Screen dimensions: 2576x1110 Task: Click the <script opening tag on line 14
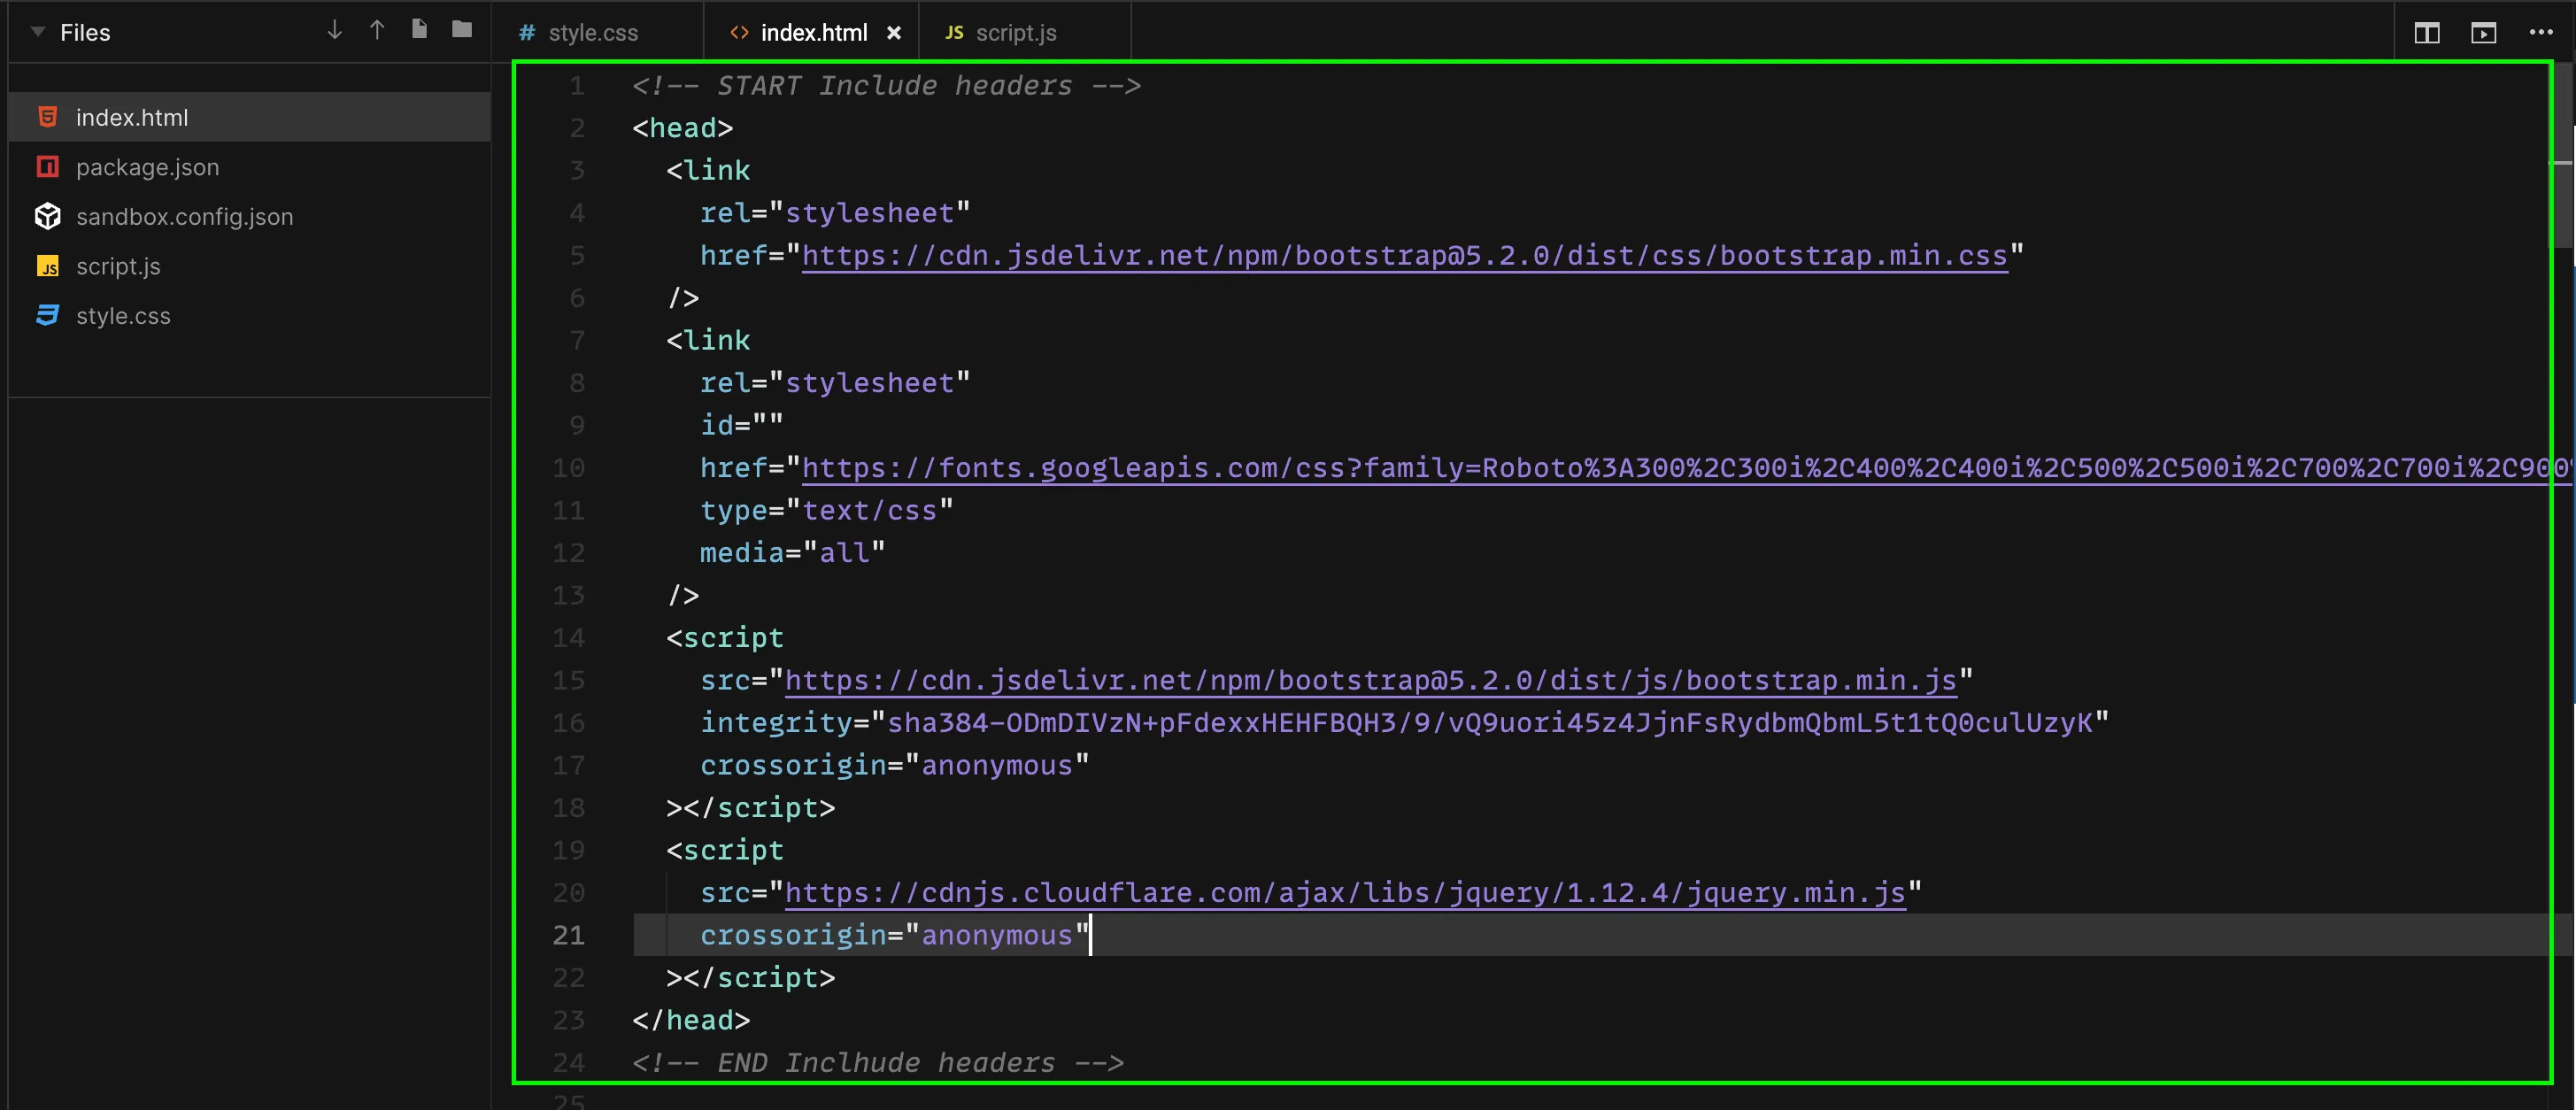[x=725, y=638]
